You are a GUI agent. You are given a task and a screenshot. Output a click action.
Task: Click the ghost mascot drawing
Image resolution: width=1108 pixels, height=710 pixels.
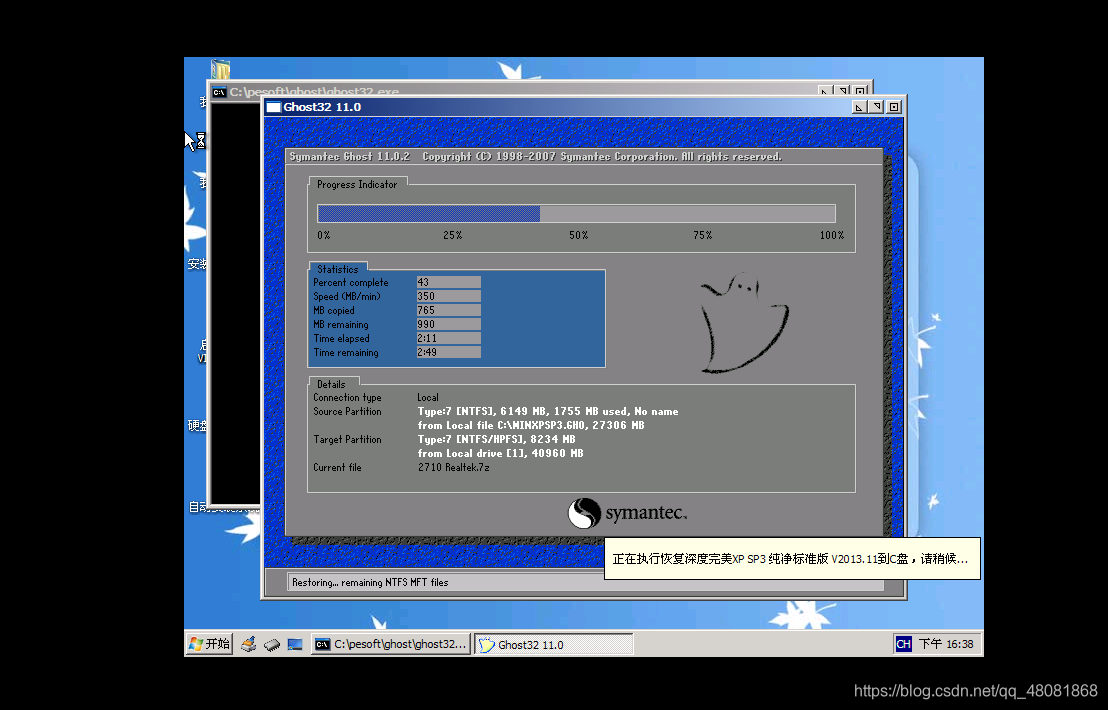click(743, 323)
